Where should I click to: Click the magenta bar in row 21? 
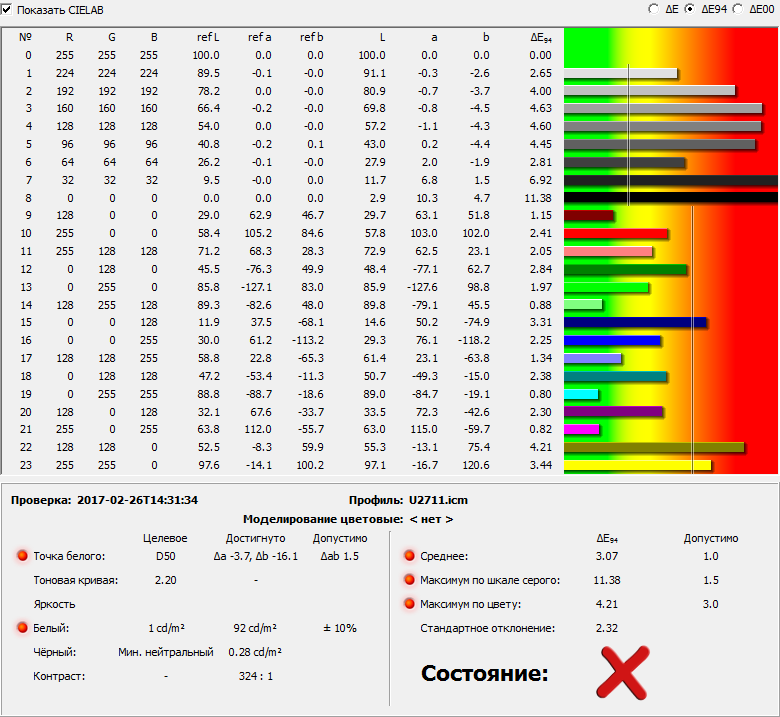[x=582, y=429]
